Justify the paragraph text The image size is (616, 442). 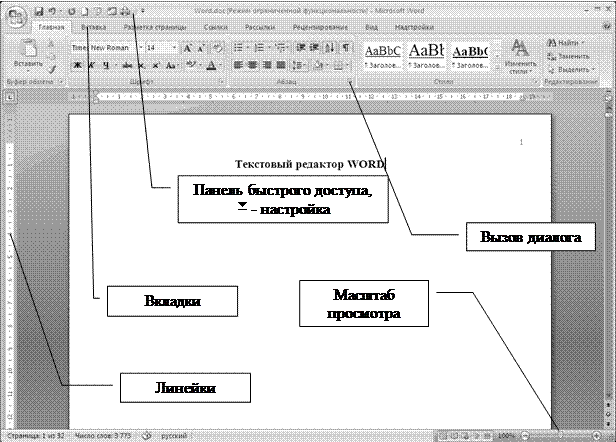click(x=280, y=64)
